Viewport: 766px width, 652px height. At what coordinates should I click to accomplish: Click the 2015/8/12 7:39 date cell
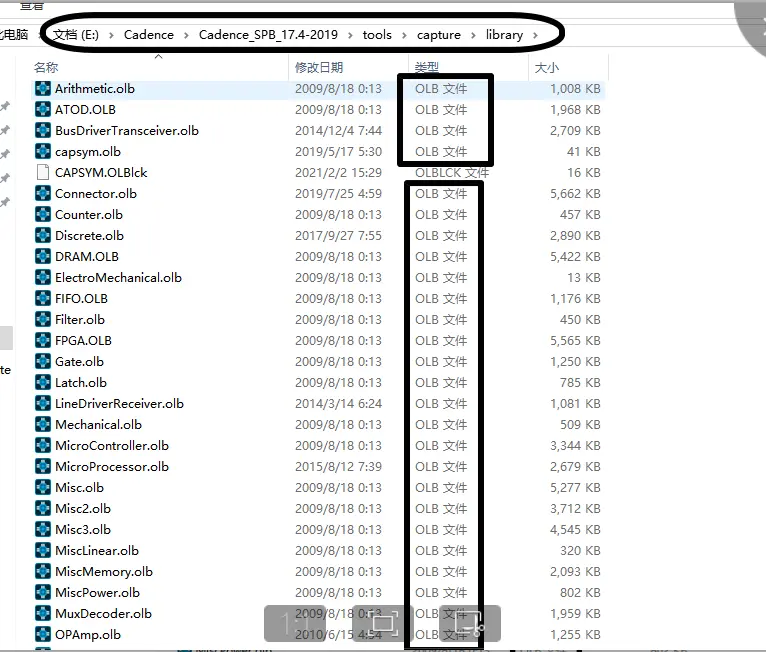(x=338, y=467)
